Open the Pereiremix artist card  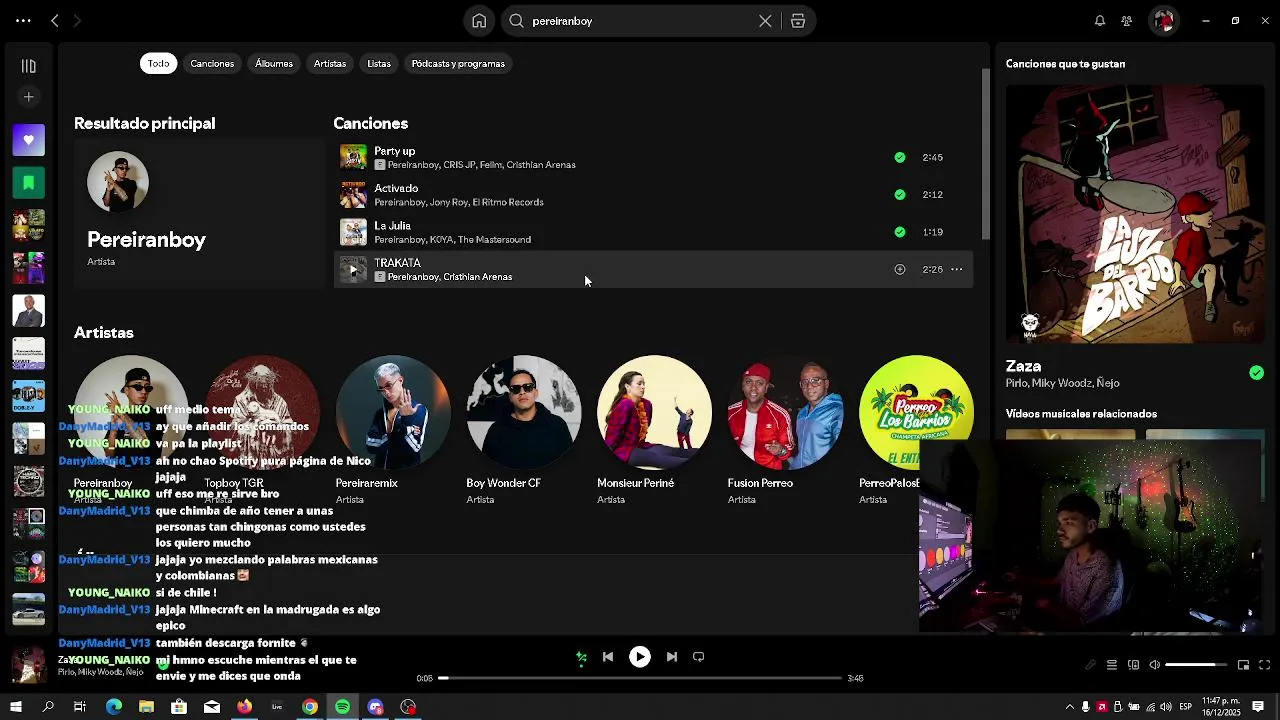tap(393, 431)
